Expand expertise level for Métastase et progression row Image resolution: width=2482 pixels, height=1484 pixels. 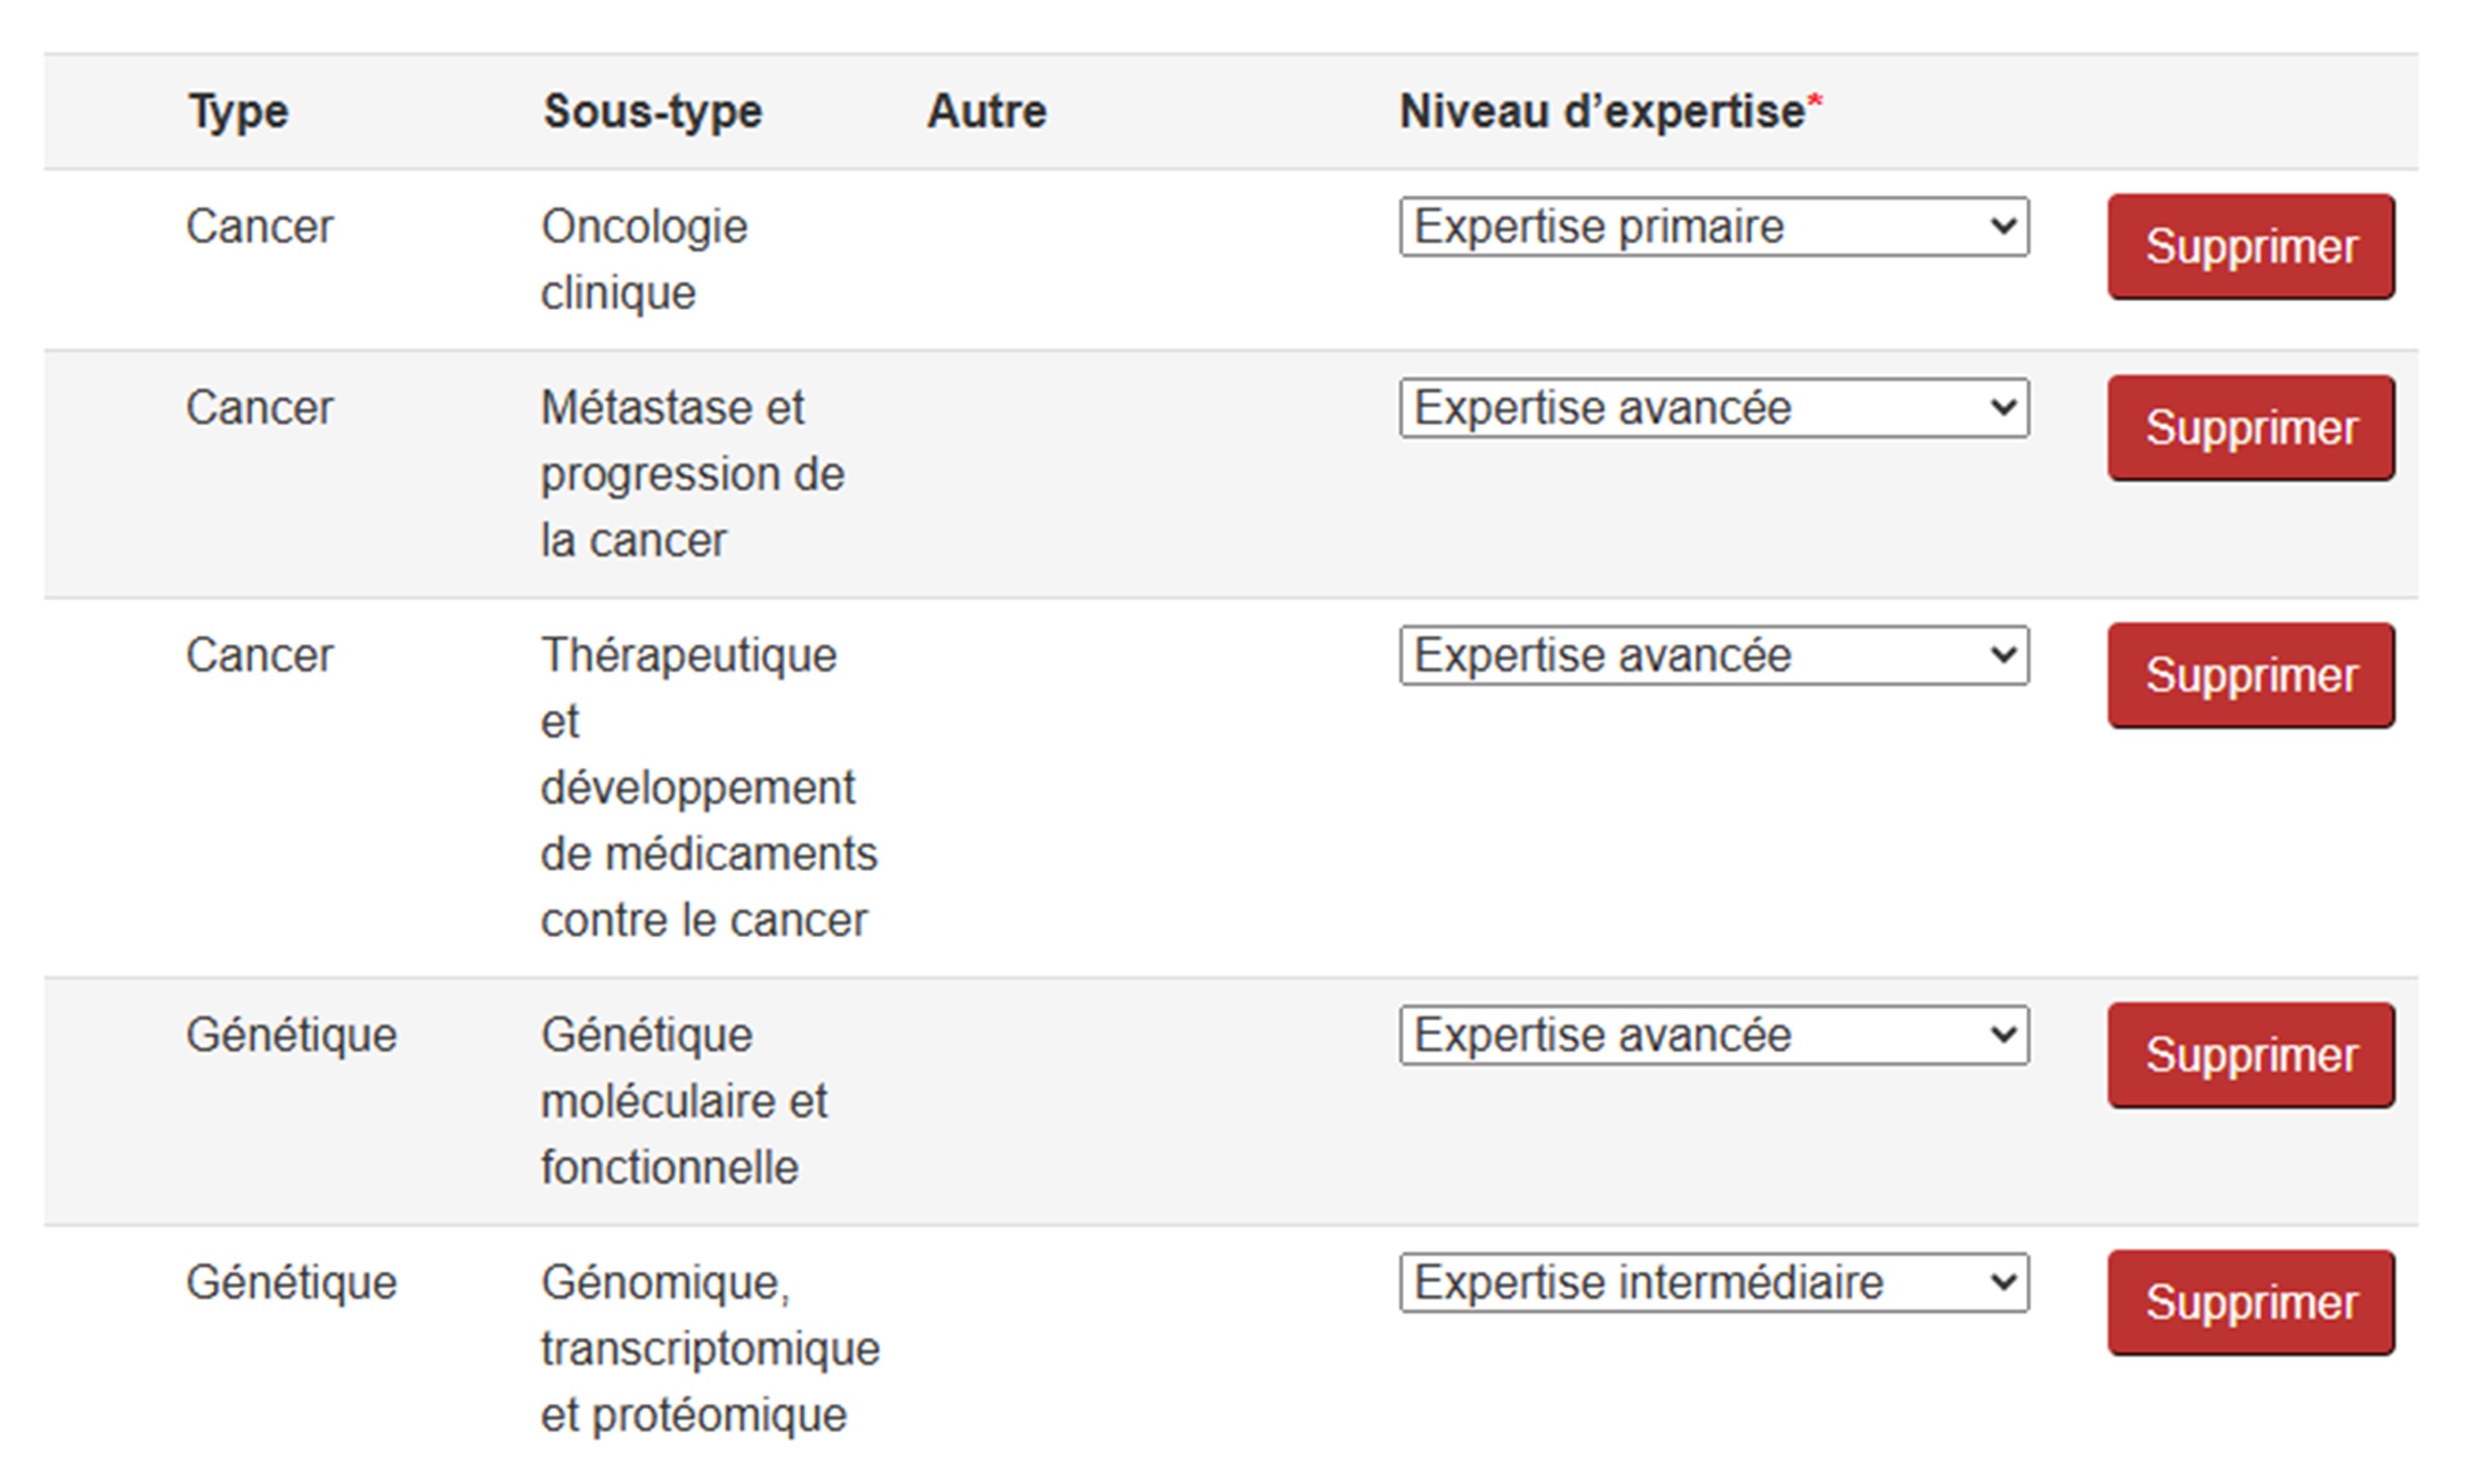coord(1713,408)
